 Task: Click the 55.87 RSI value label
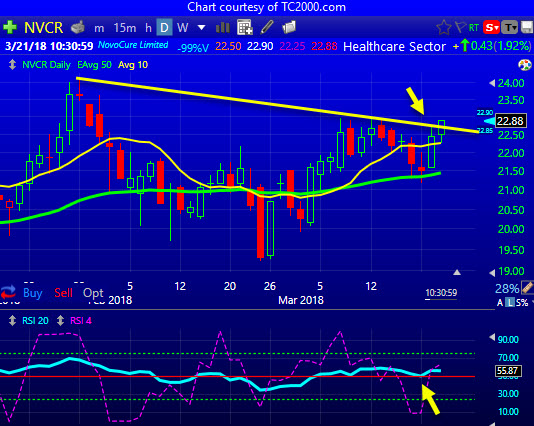click(507, 370)
